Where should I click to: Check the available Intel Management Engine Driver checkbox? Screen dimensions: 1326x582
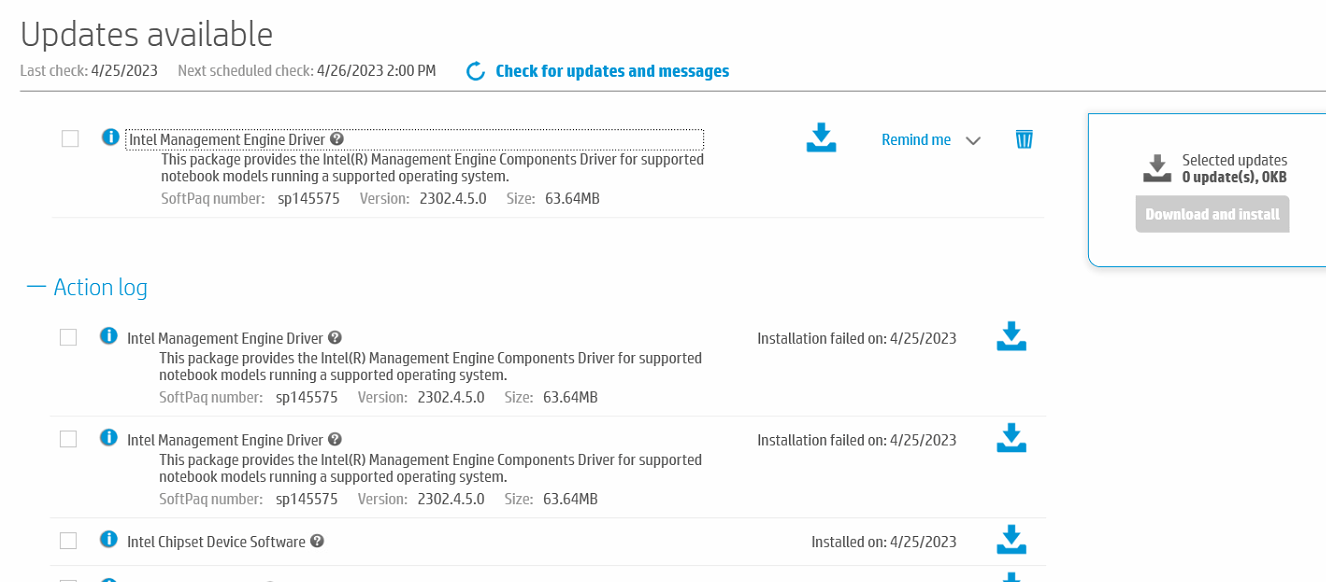70,139
